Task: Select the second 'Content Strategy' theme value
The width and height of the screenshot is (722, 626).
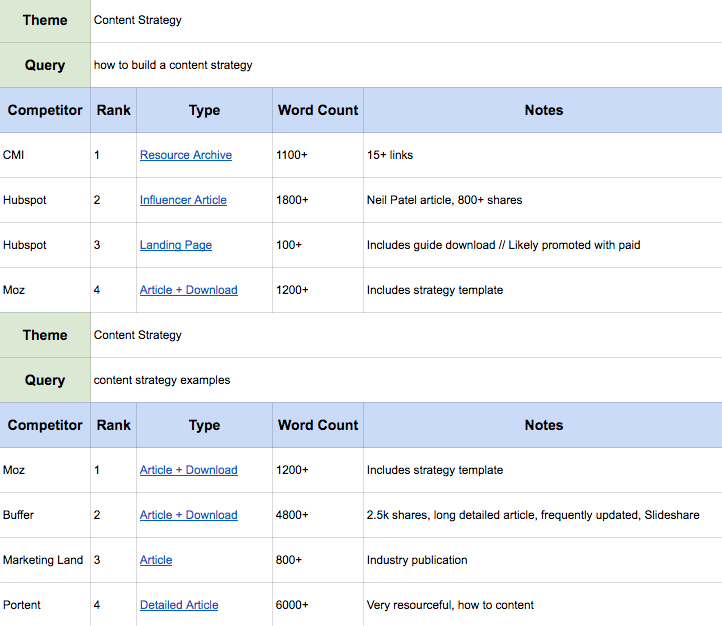Action: click(406, 335)
